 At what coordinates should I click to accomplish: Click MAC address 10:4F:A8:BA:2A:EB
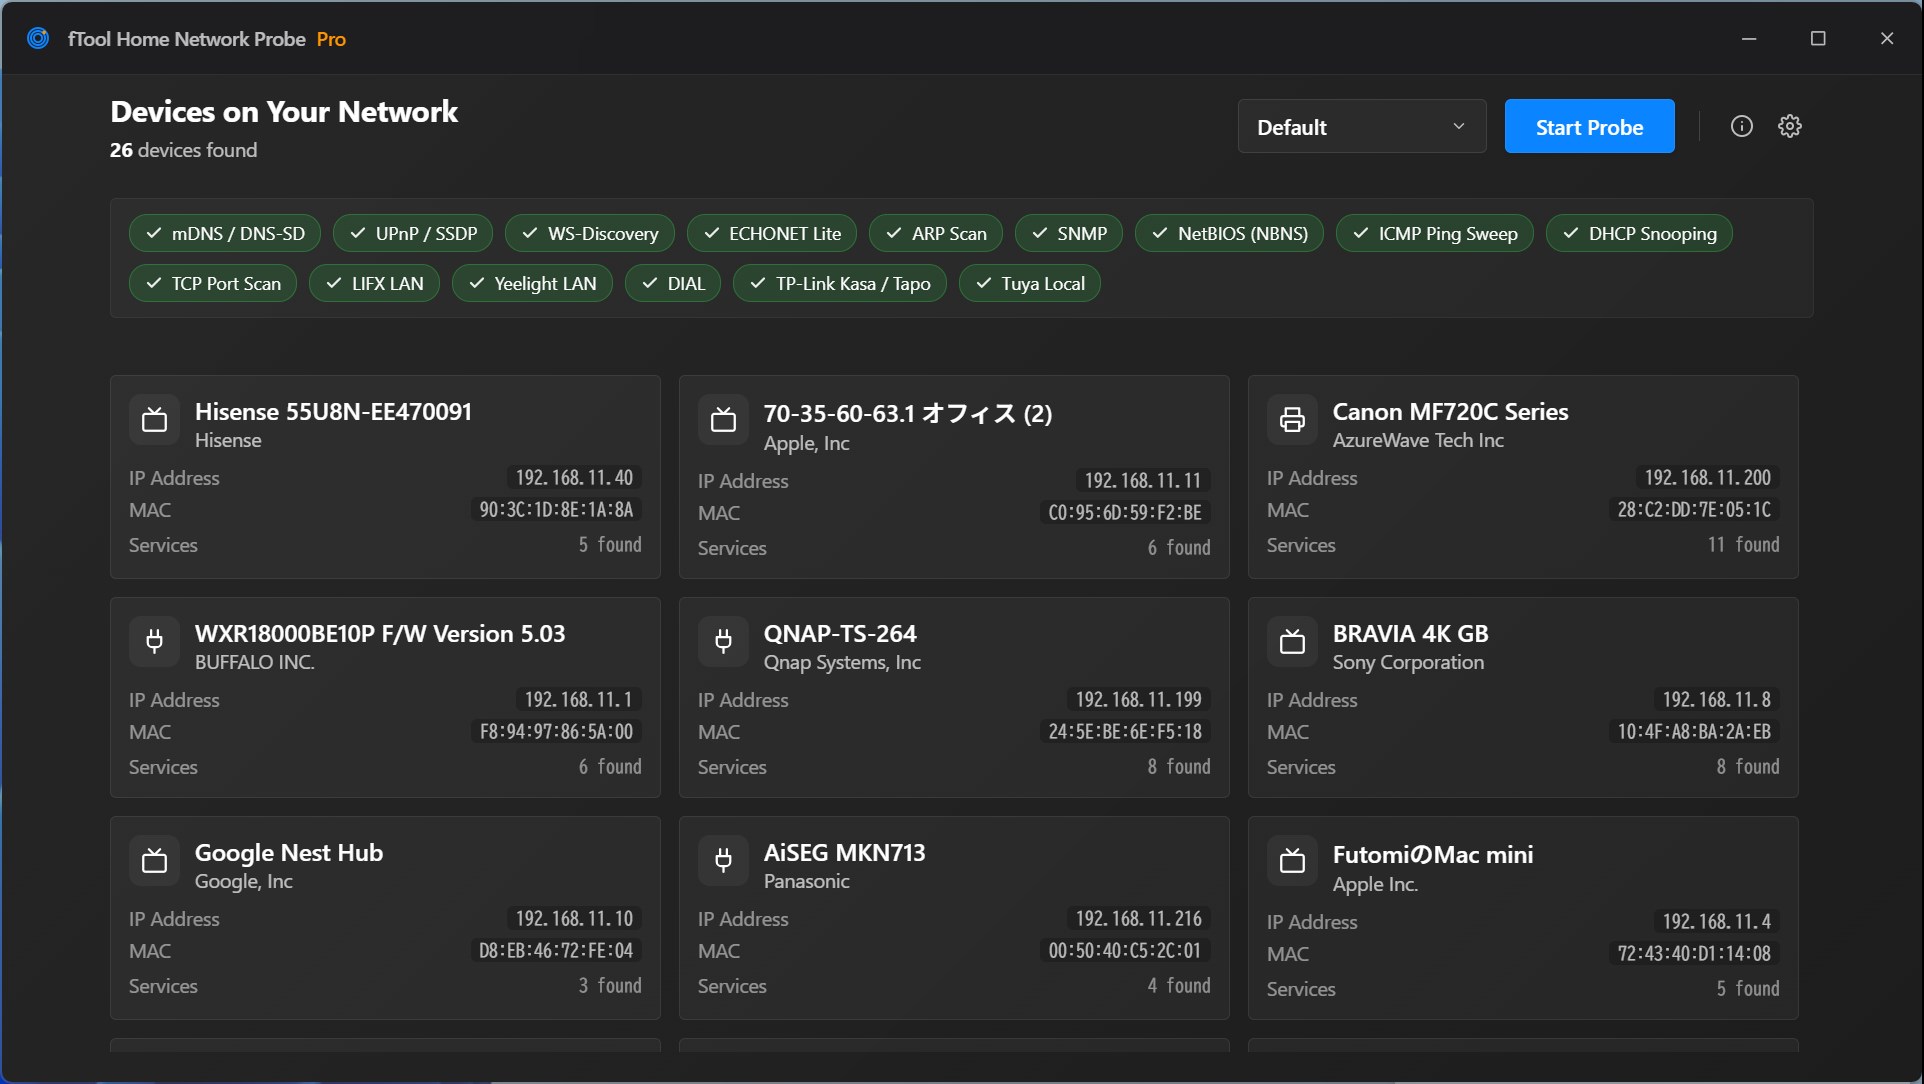[1694, 731]
